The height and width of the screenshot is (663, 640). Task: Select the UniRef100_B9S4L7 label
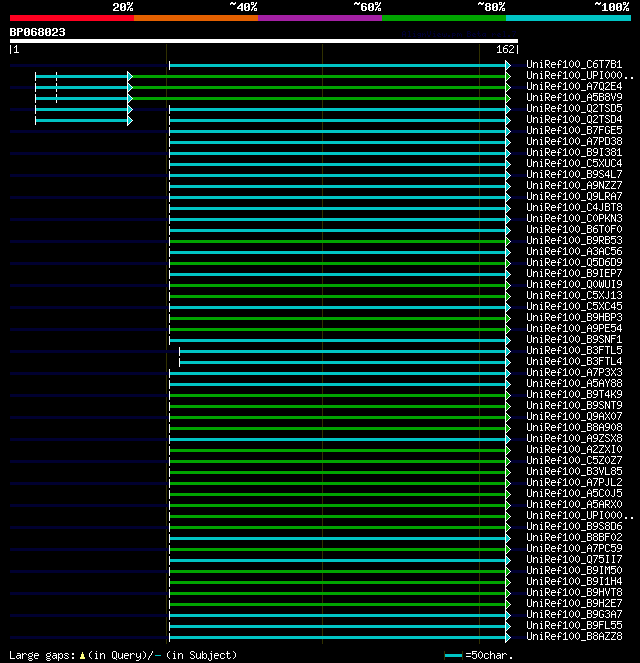574,175
